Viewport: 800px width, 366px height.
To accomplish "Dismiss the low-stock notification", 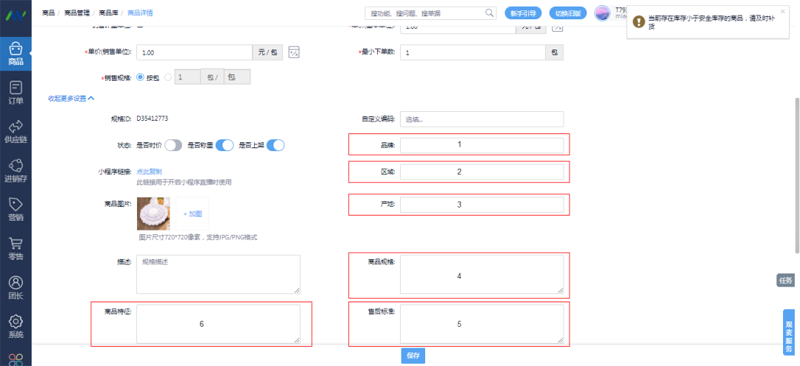I will click(783, 11).
